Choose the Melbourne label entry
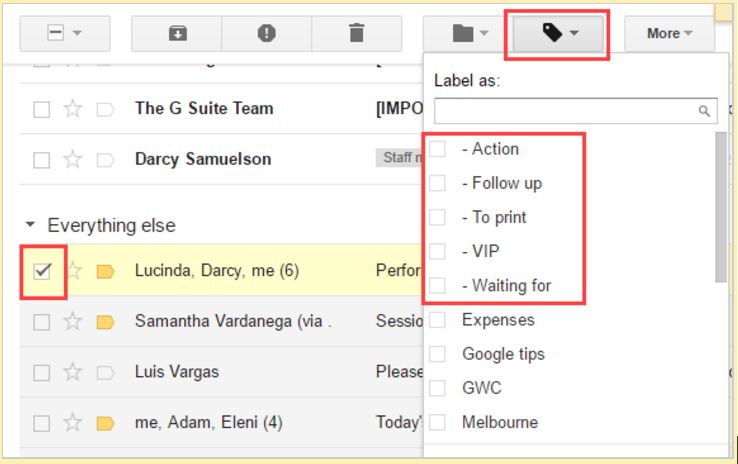 500,422
